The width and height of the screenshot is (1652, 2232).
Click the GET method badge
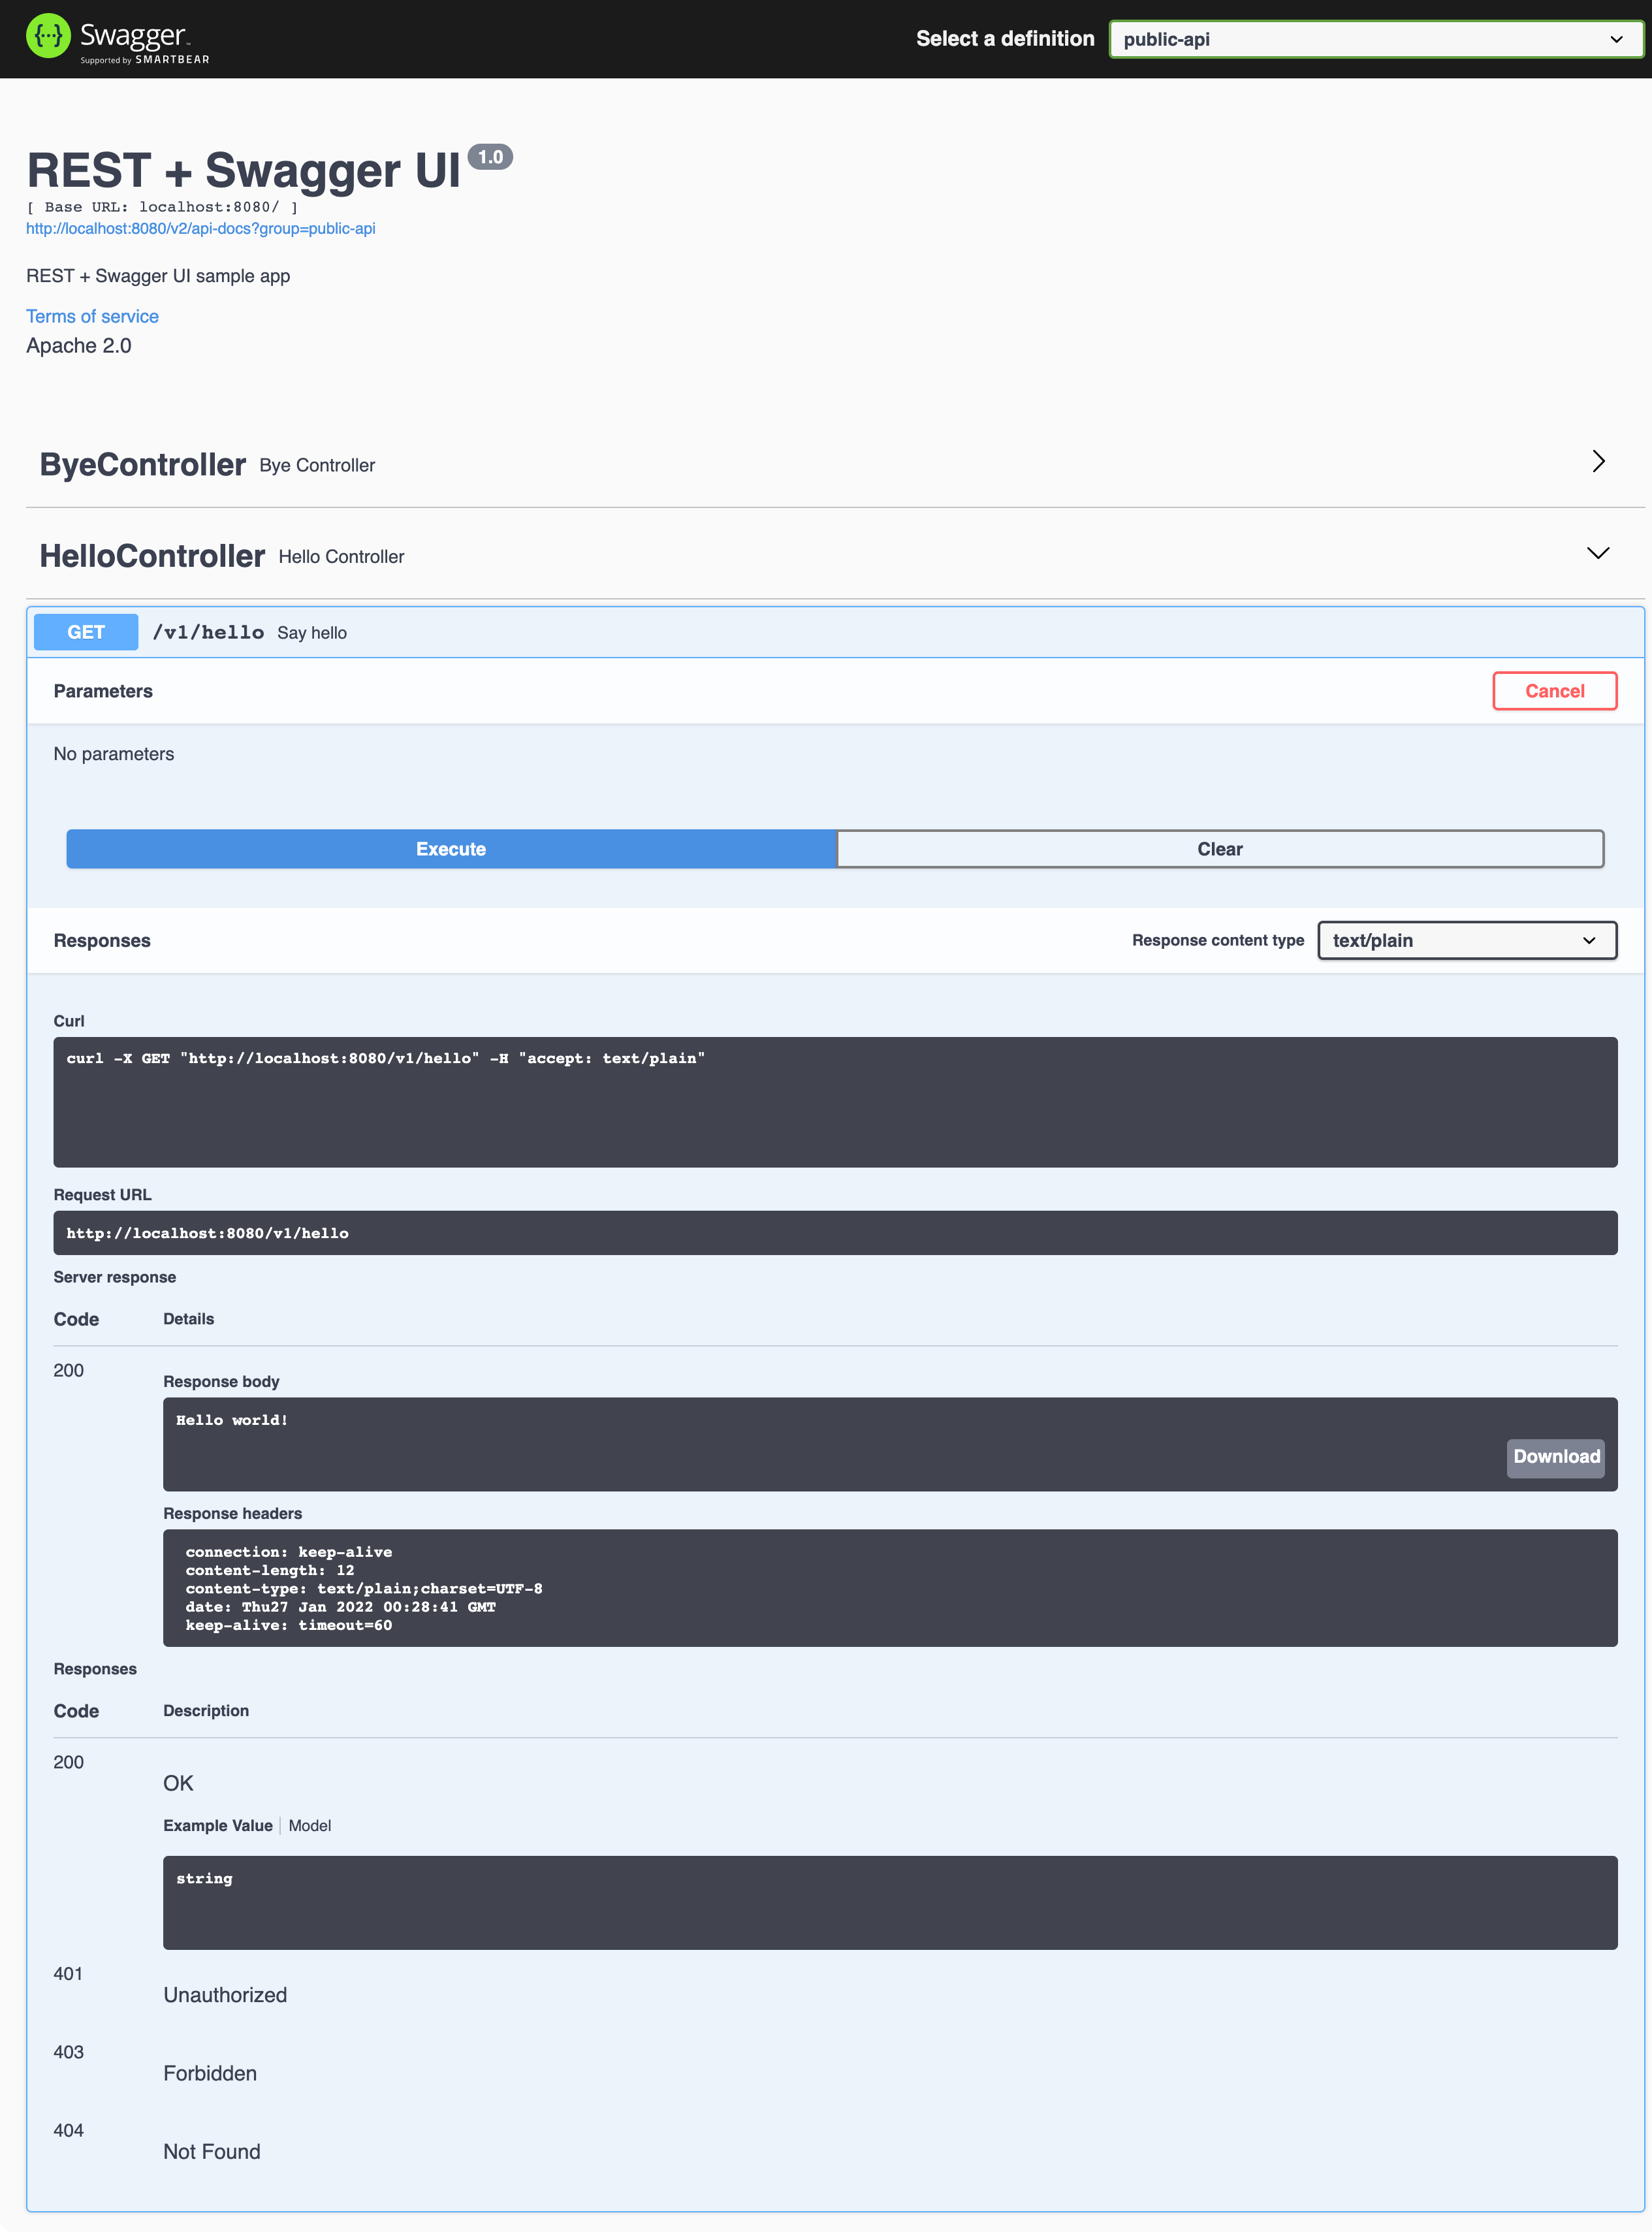(x=86, y=633)
